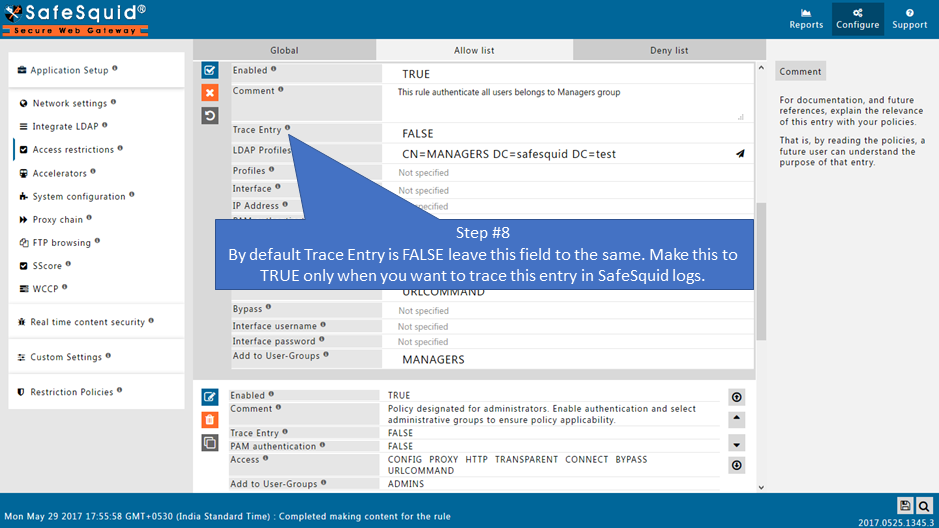Click the ADMINS user-group value

click(405, 484)
